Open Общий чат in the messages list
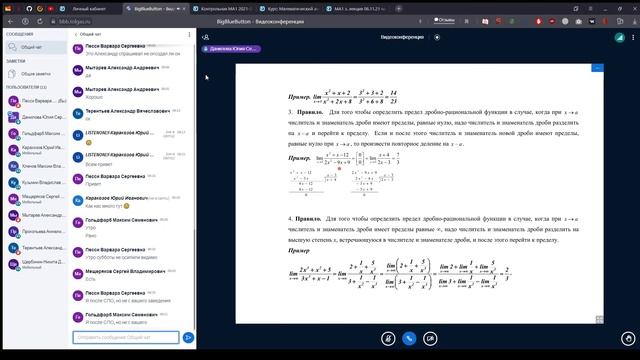The width and height of the screenshot is (640, 360). [36, 47]
